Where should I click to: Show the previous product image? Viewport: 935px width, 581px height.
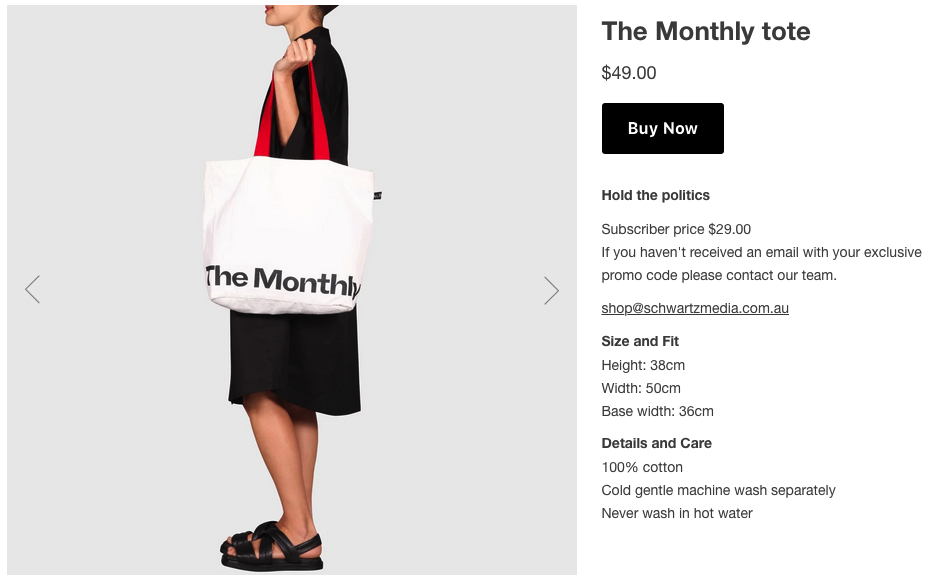[33, 290]
